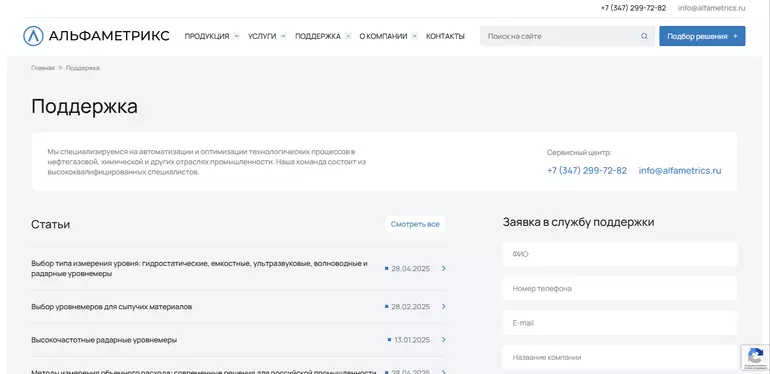Click the Заявка в службу поддержки heading
The image size is (770, 374).
[578, 222]
